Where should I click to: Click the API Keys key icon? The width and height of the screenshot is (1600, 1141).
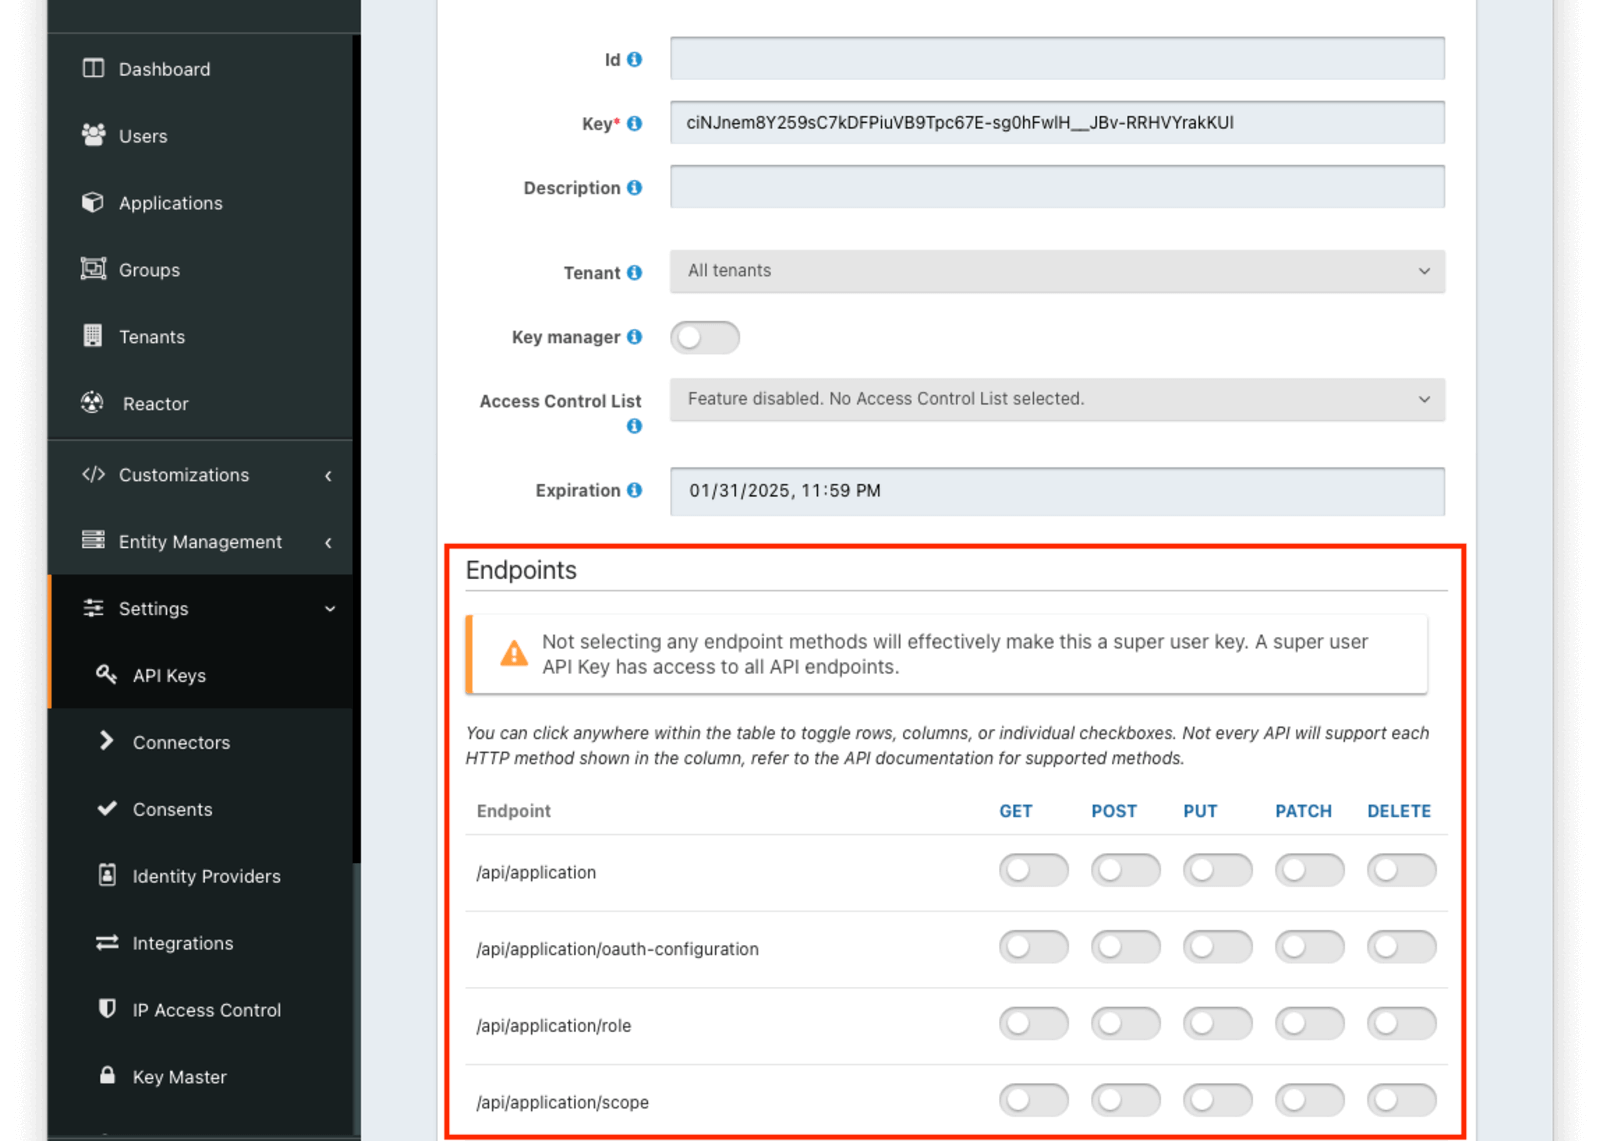(107, 674)
